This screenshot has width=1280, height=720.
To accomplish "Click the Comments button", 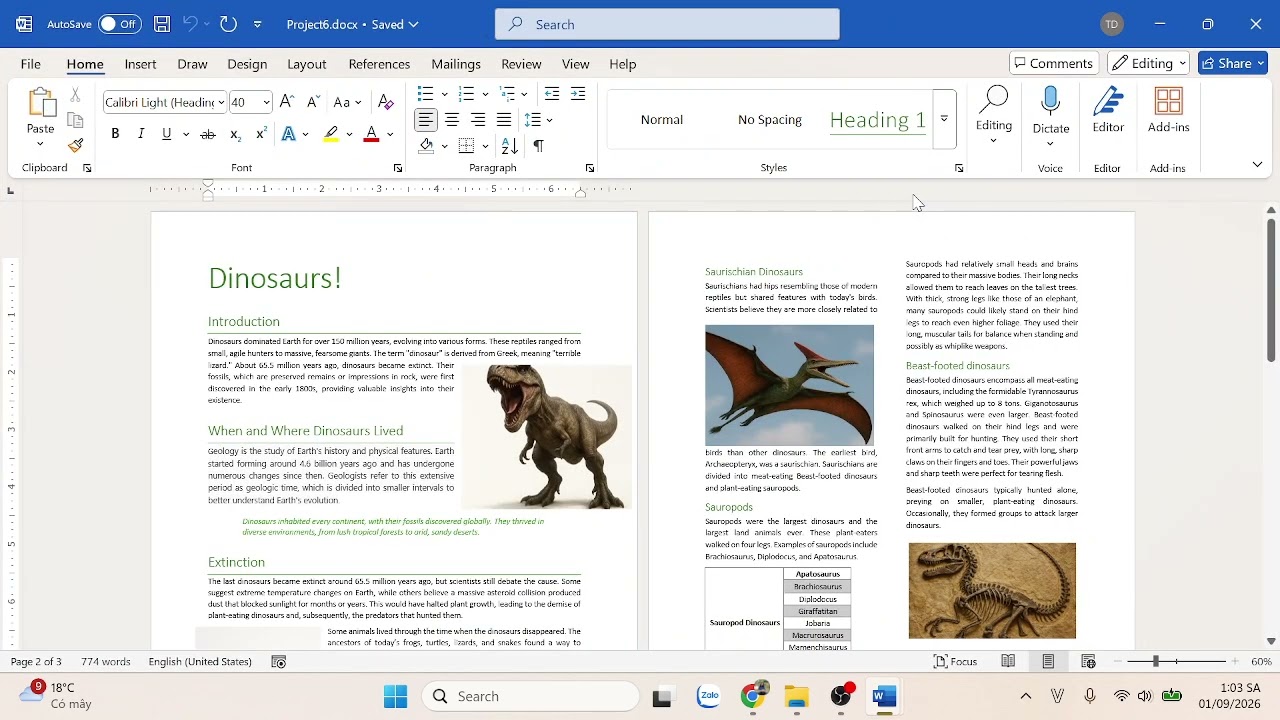I will click(x=1053, y=63).
